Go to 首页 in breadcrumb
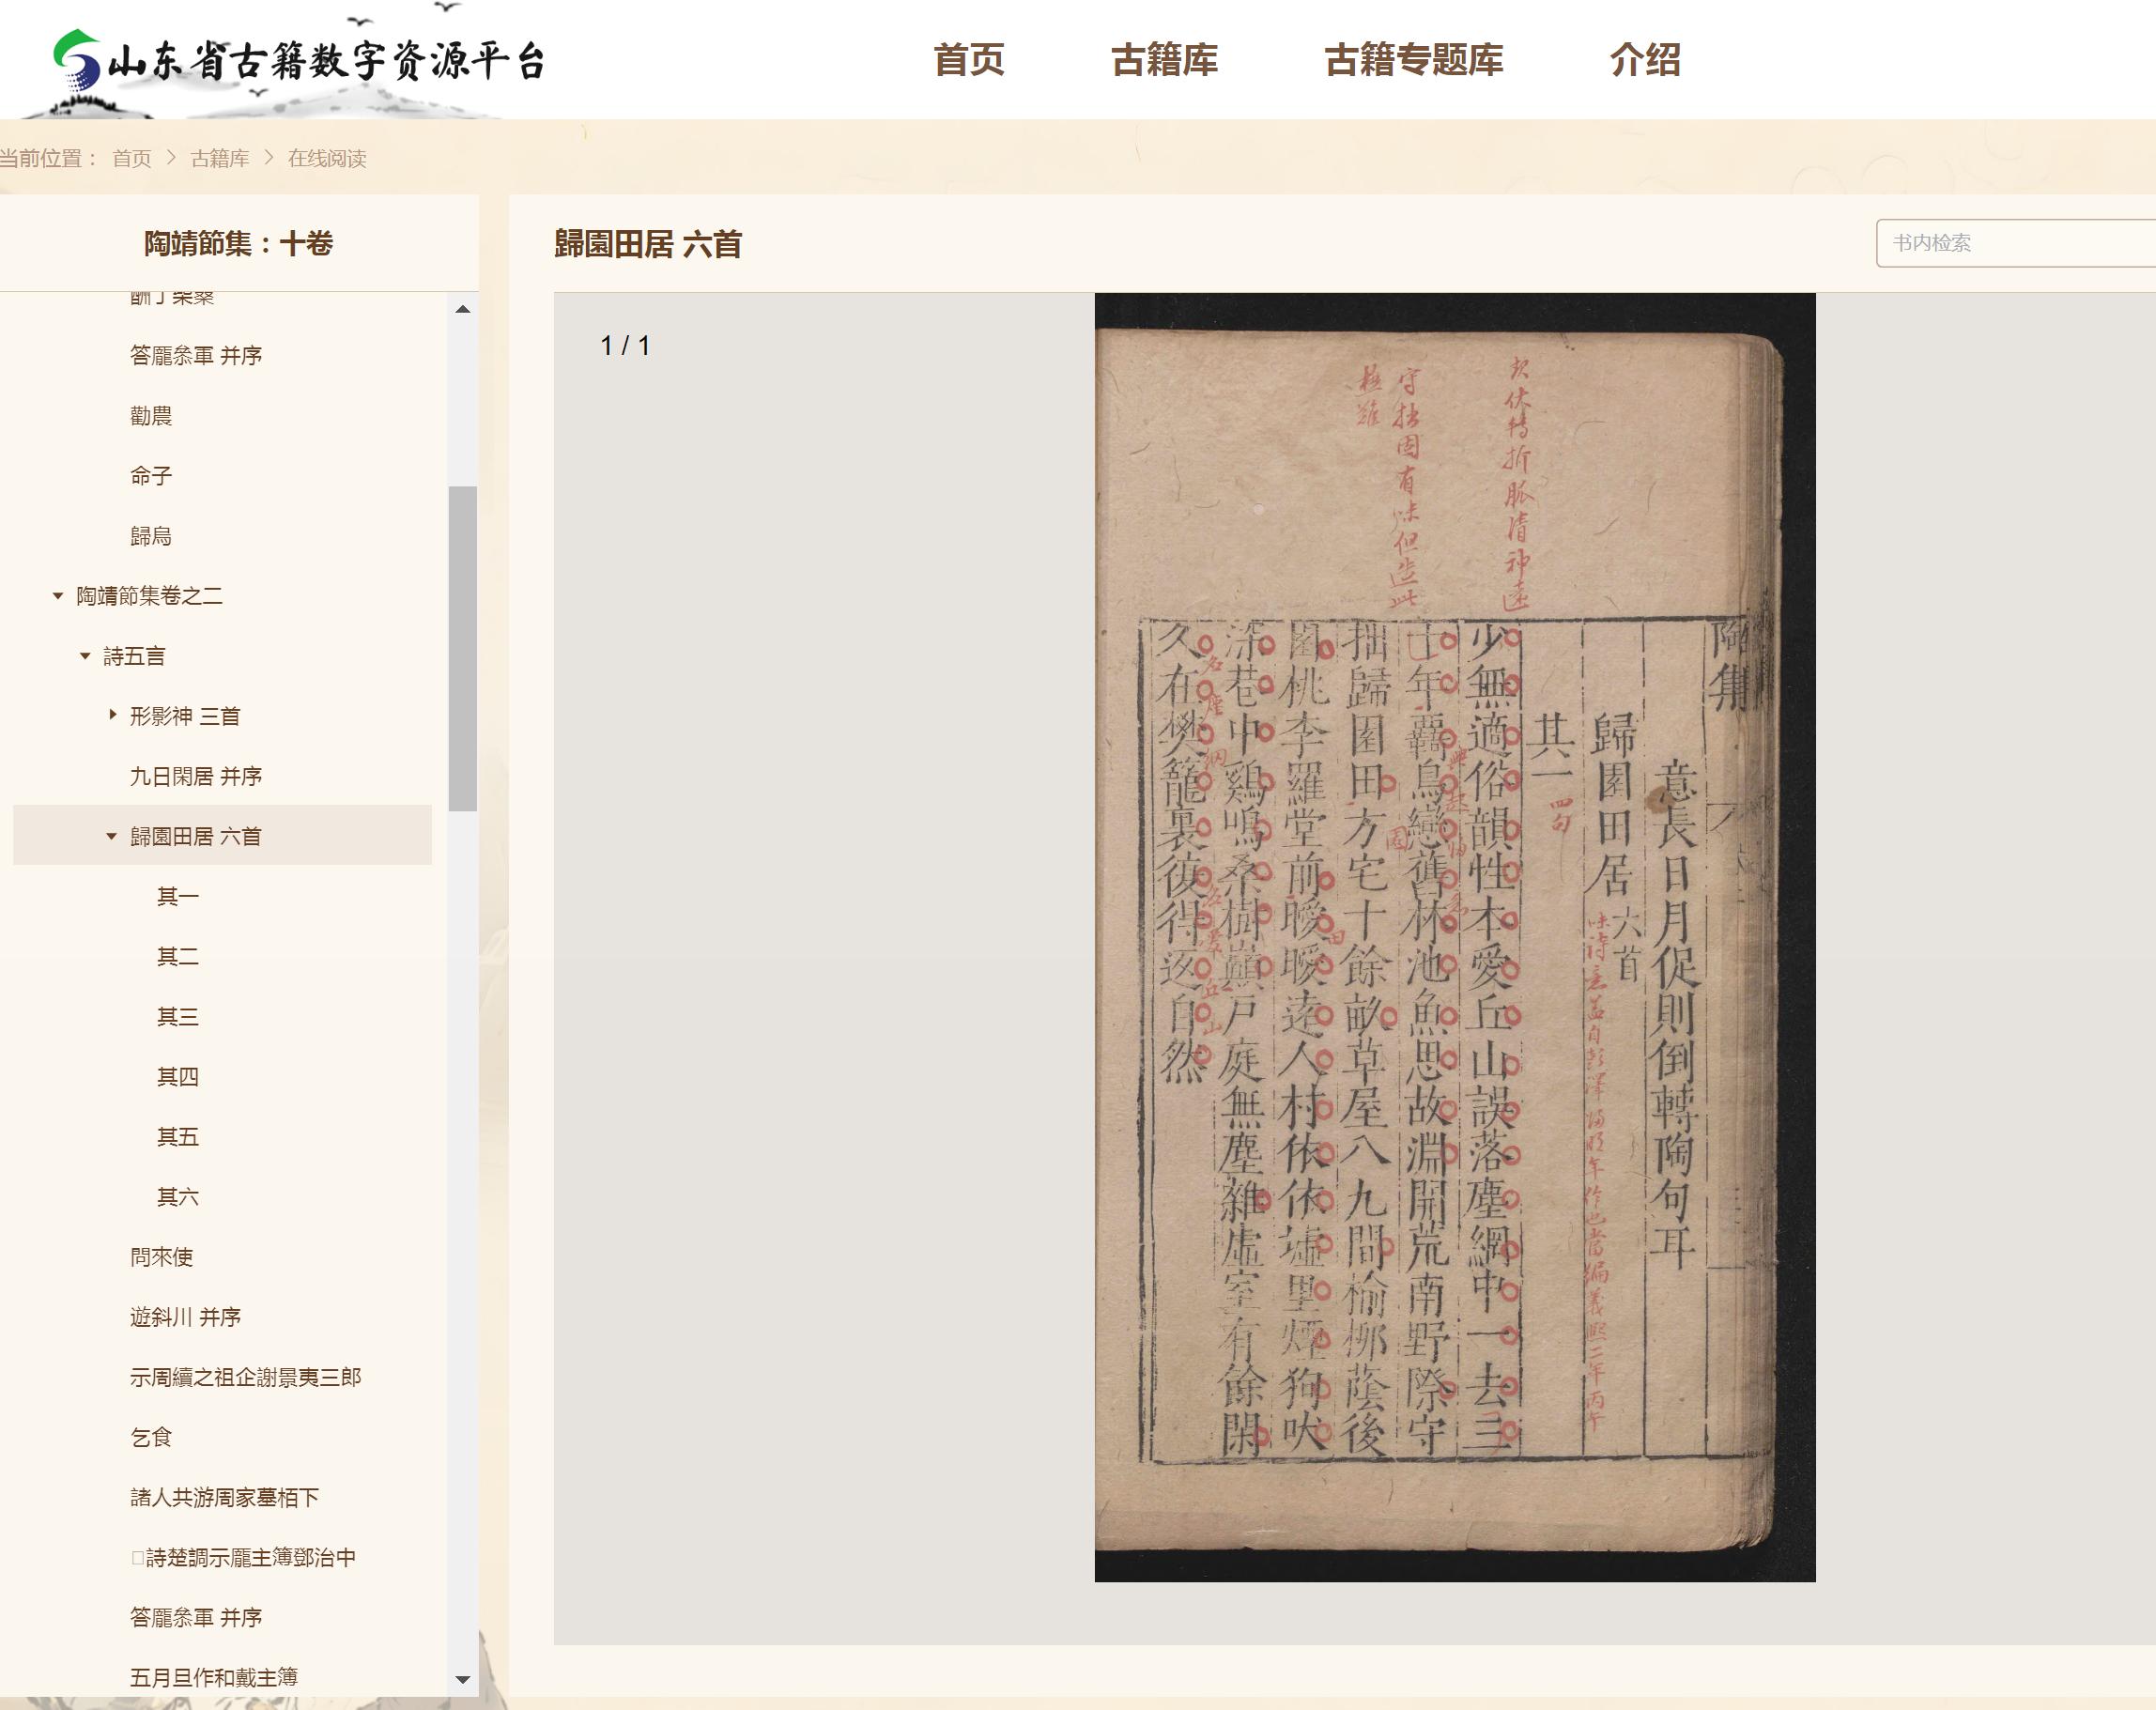2156x1710 pixels. pyautogui.click(x=132, y=158)
